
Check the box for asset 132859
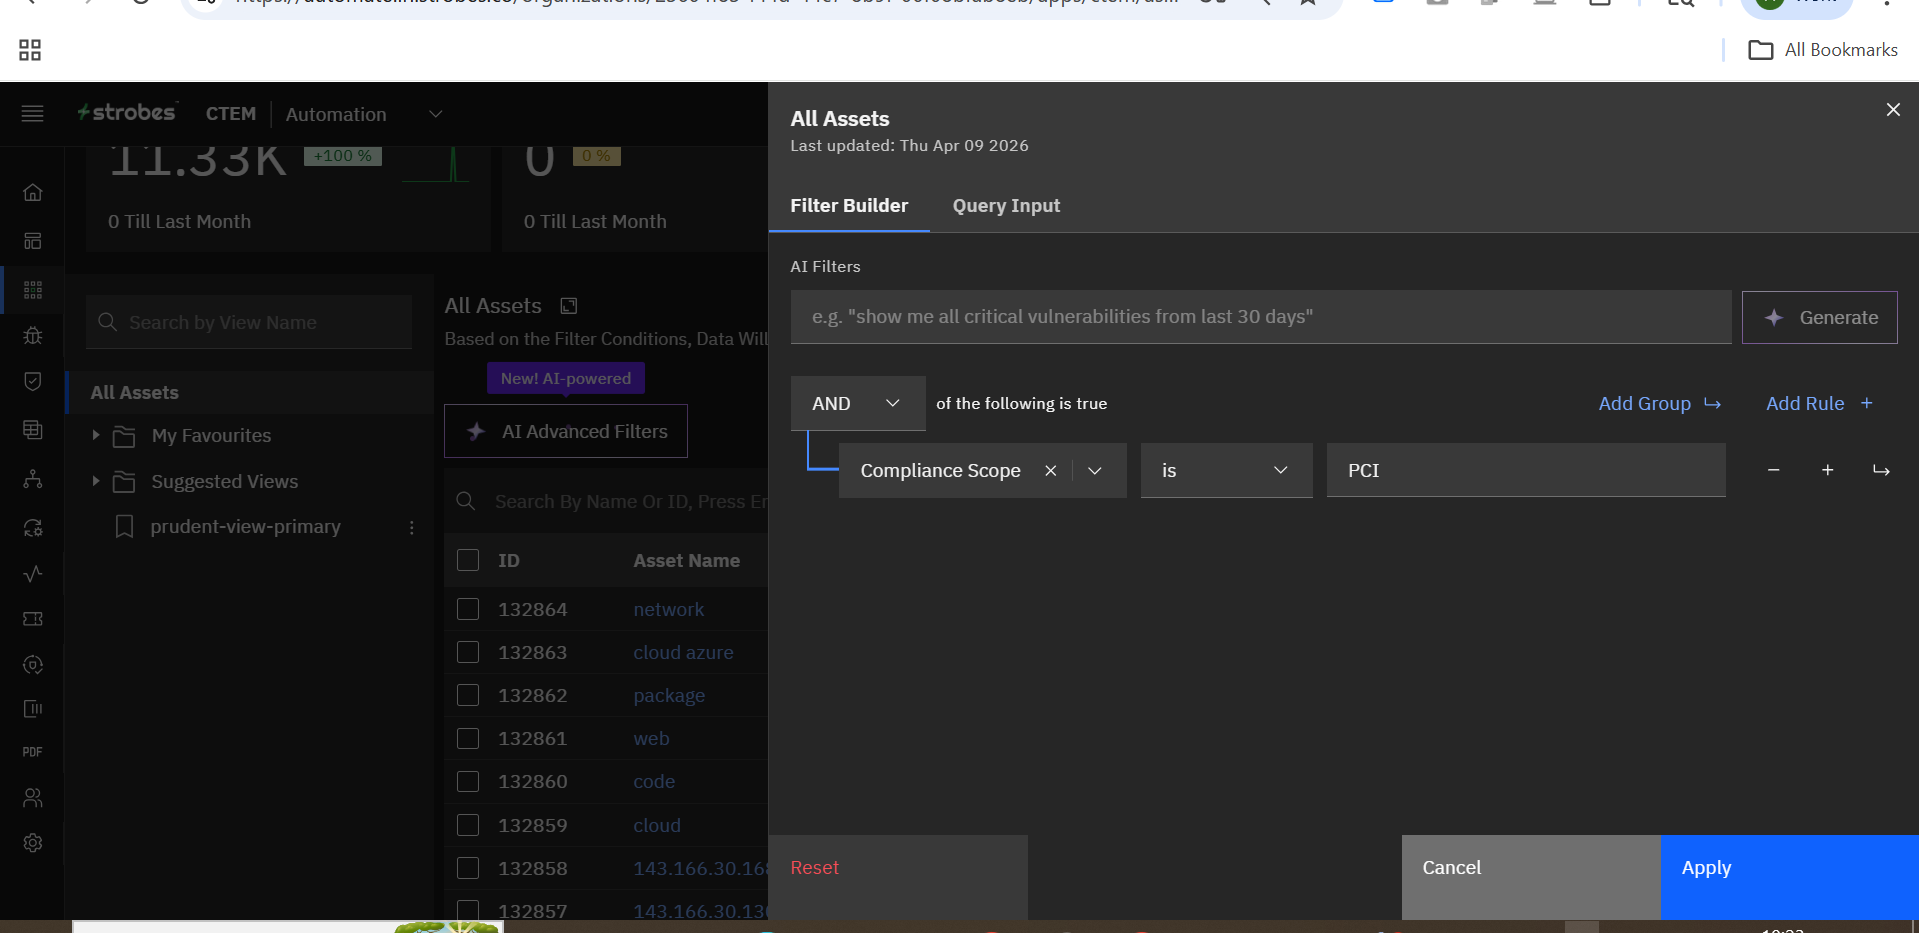468,825
